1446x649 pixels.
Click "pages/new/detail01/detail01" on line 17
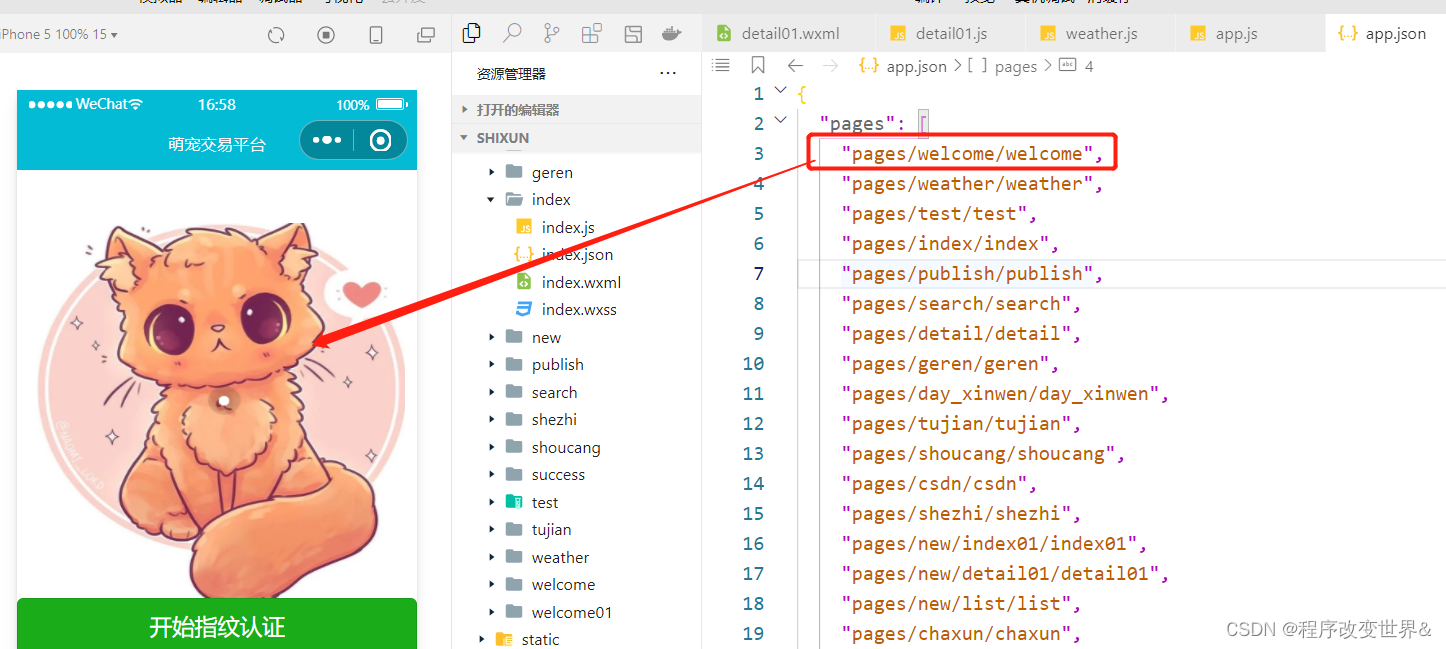pyautogui.click(x=1000, y=574)
